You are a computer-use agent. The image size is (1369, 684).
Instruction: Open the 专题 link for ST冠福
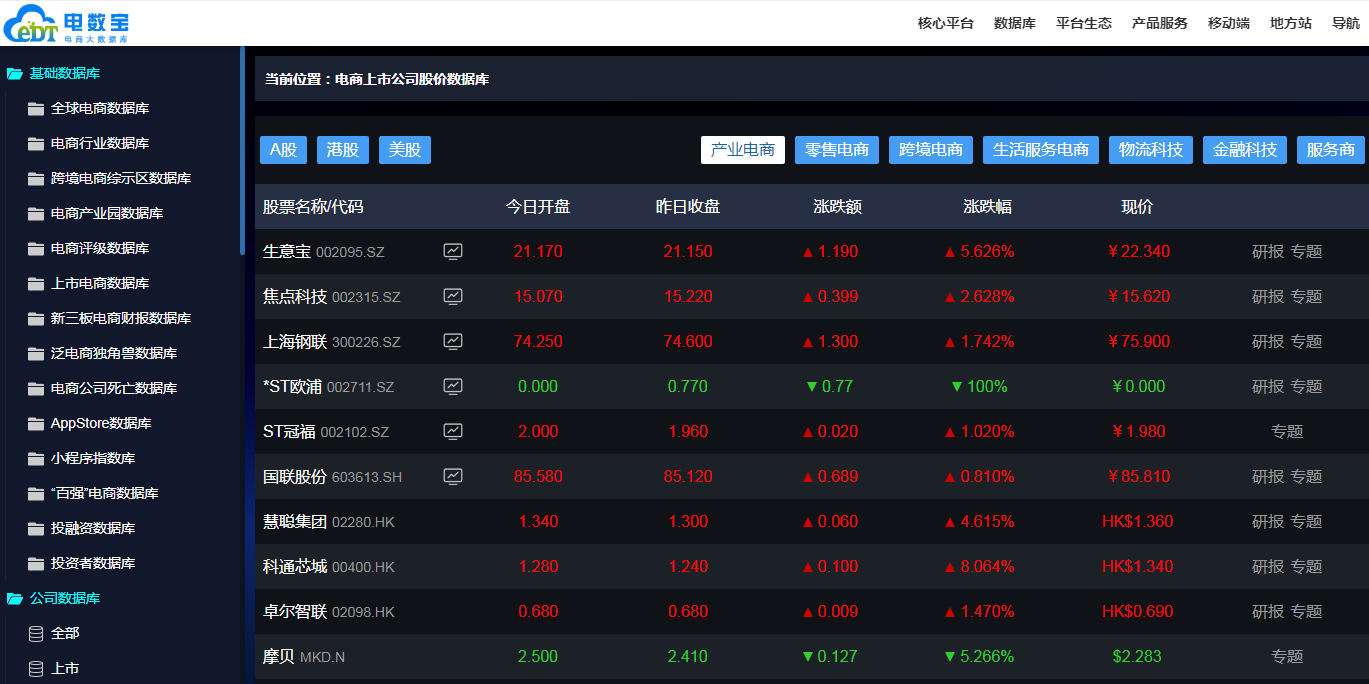[1287, 431]
